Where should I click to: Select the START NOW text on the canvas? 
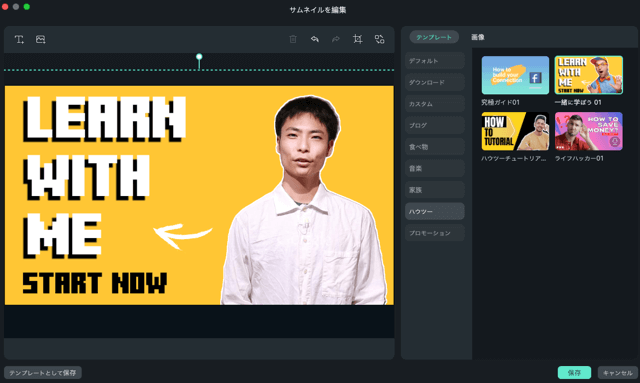(94, 283)
